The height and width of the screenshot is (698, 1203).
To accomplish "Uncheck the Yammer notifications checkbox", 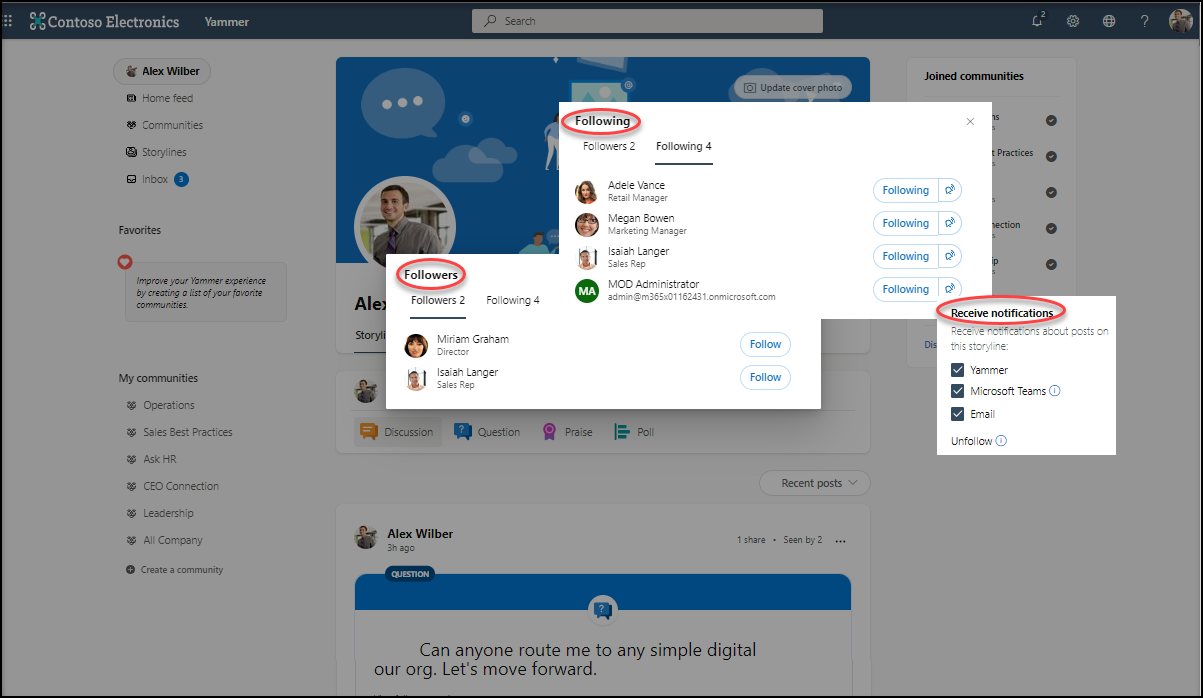I will (958, 370).
